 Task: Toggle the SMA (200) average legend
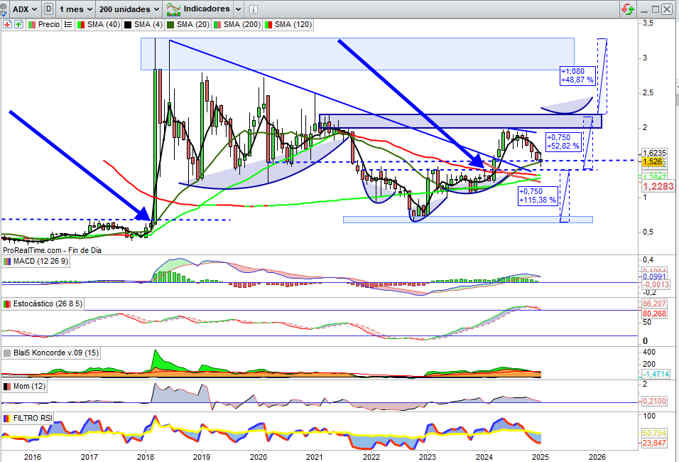tap(246, 22)
